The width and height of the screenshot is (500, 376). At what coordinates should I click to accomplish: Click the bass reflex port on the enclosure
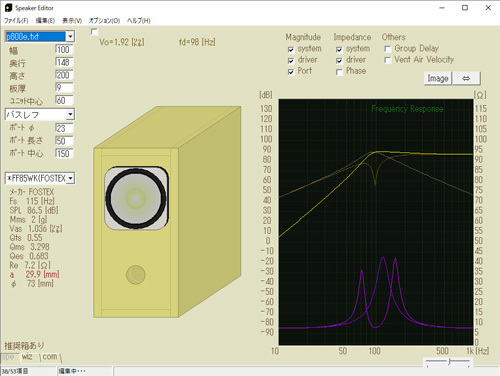(x=136, y=275)
